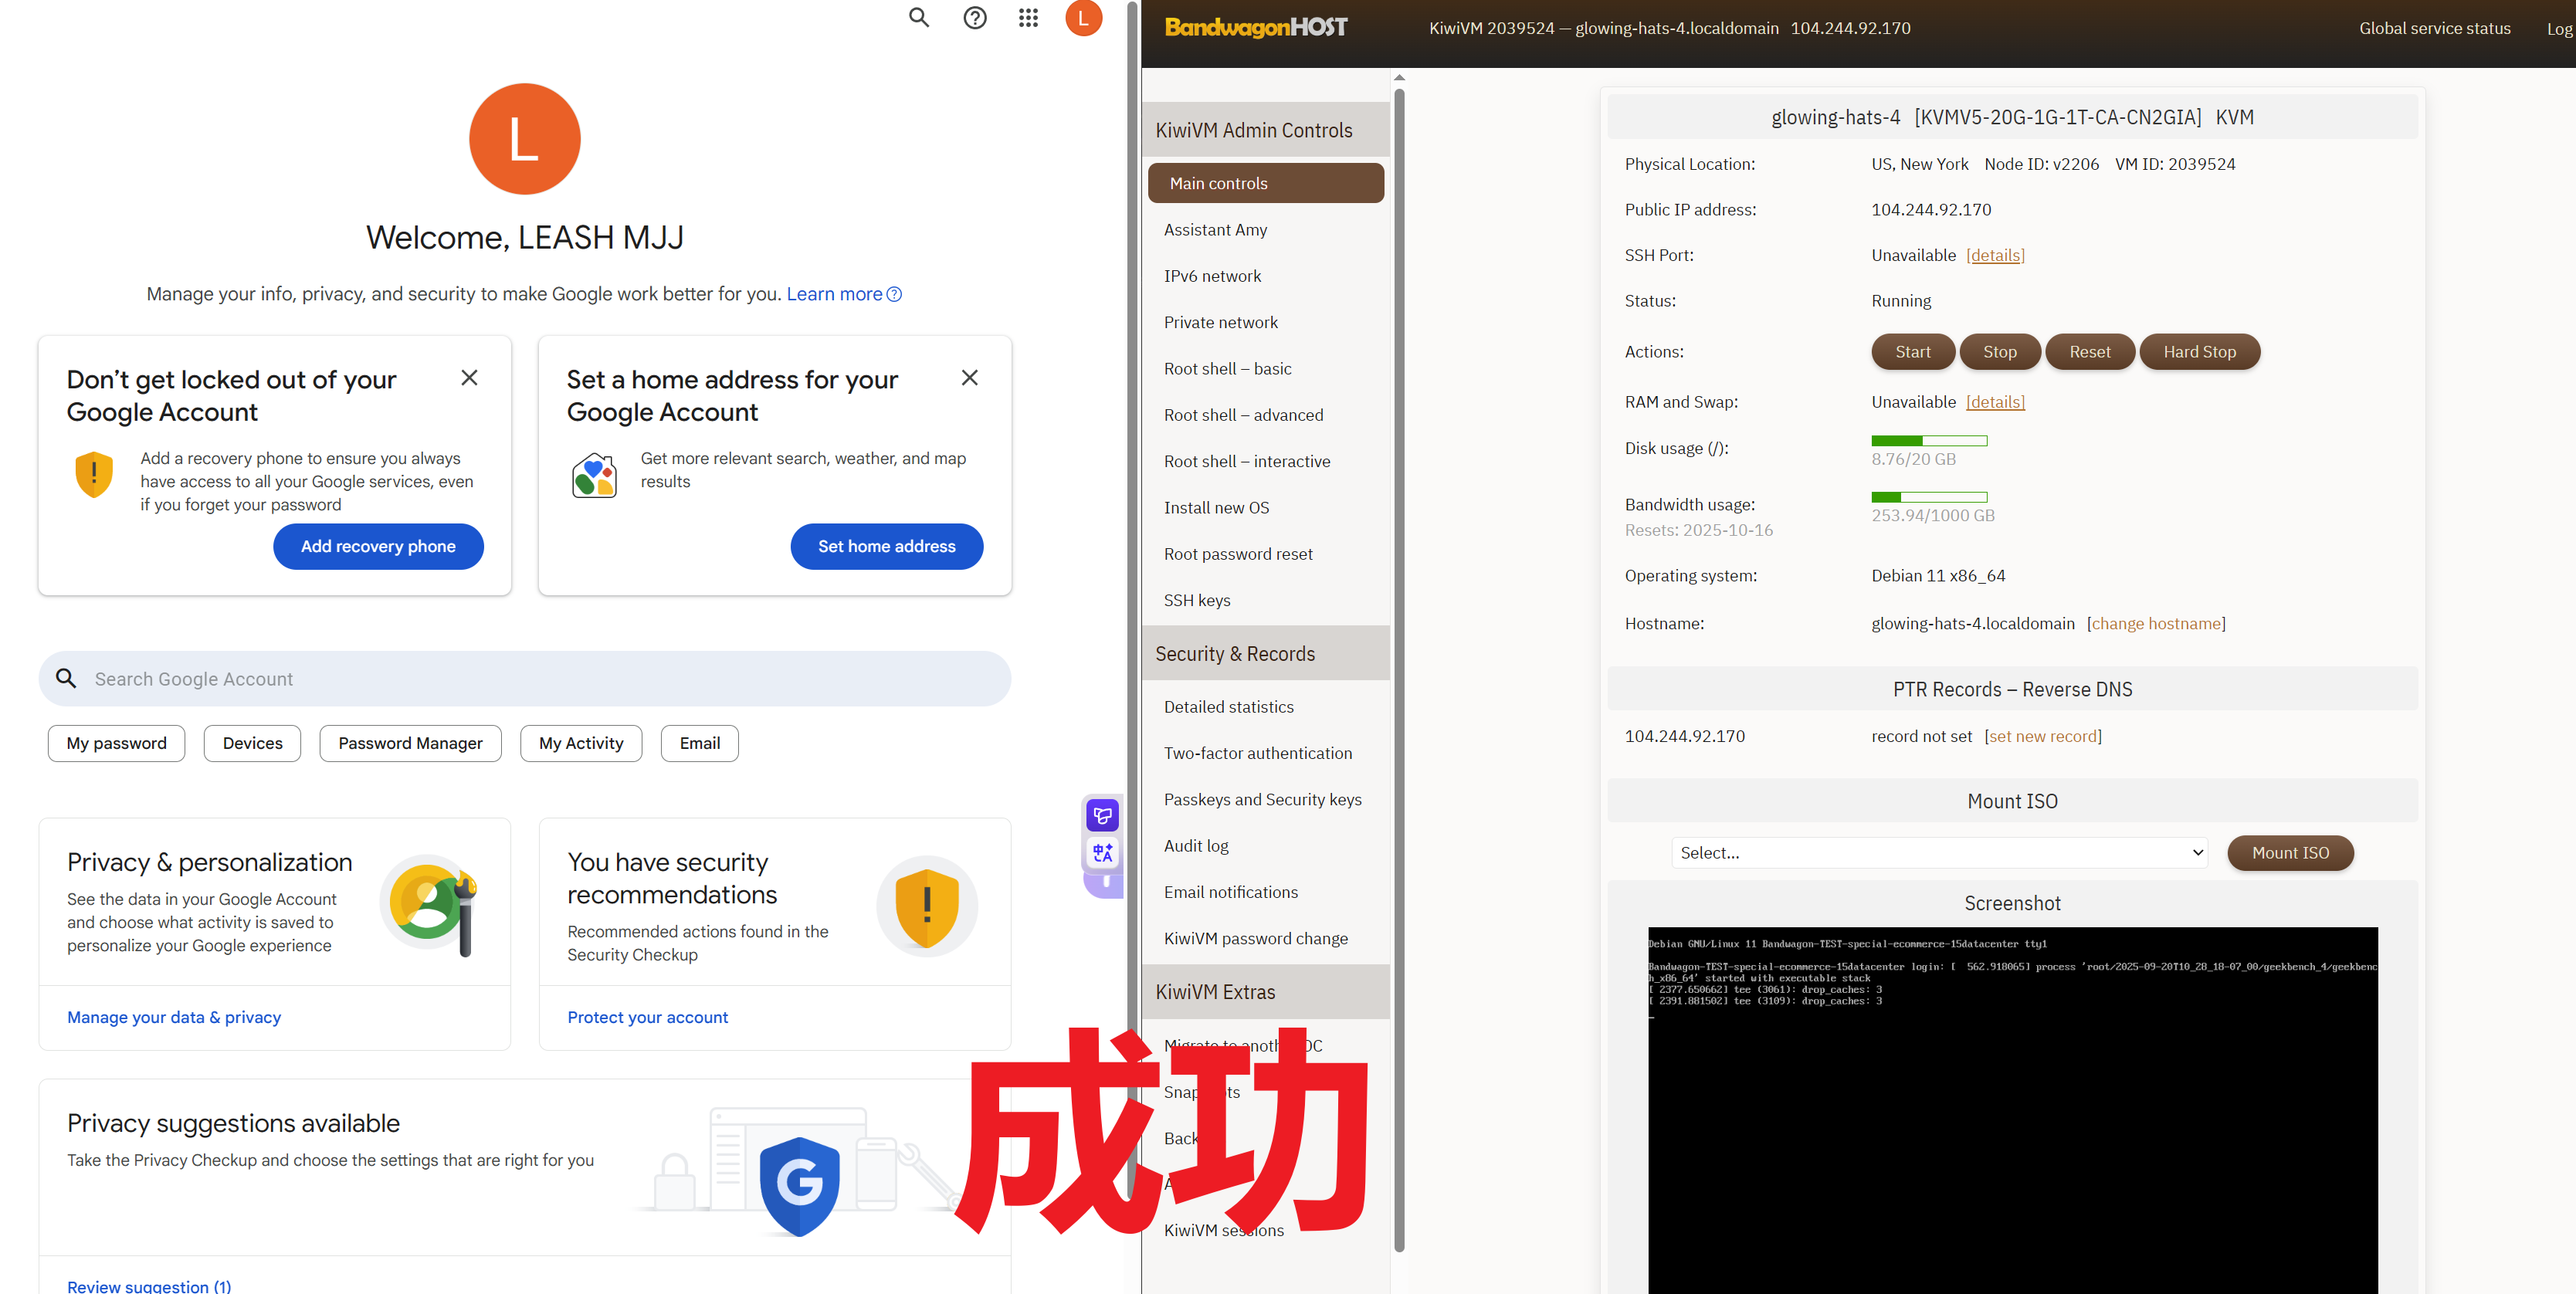The width and height of the screenshot is (2576, 1294).
Task: Open the Email chip
Action: [x=699, y=743]
